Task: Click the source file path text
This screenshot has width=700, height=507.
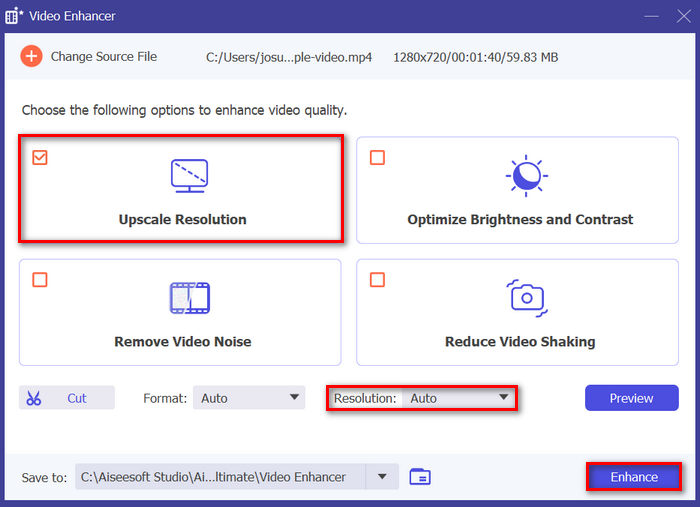Action: click(289, 57)
